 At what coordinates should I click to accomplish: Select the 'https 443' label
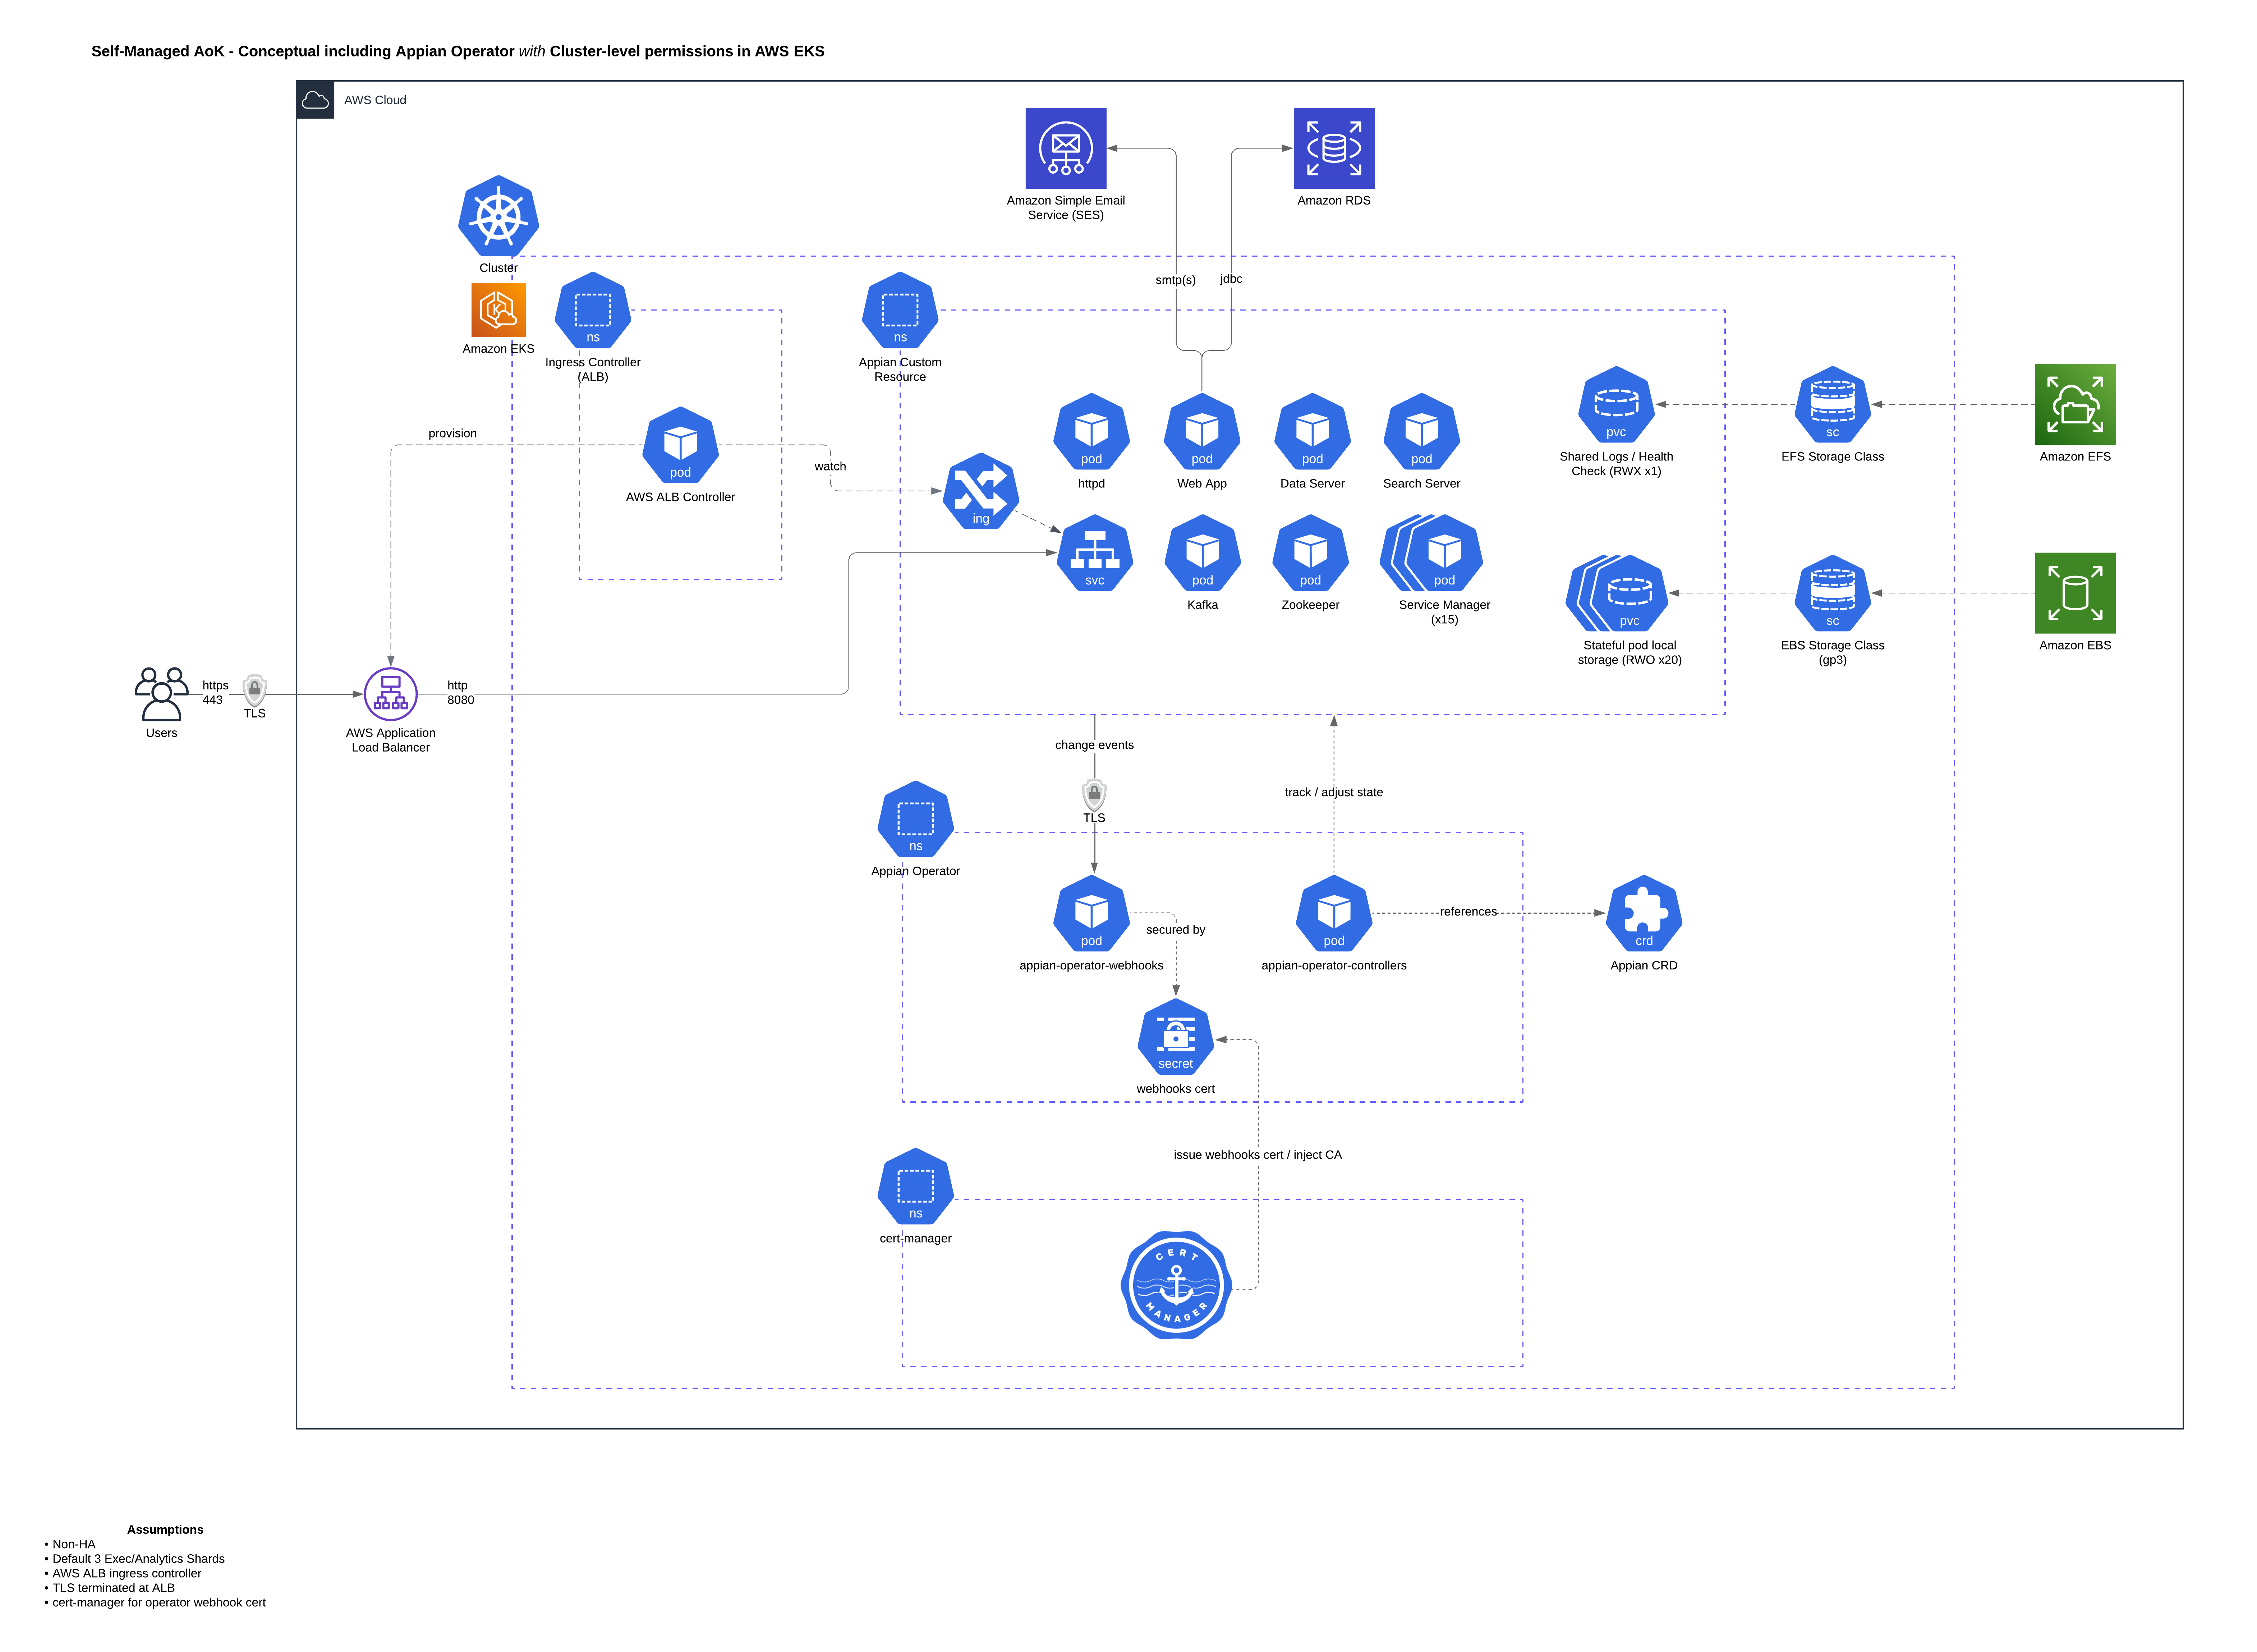[x=215, y=693]
